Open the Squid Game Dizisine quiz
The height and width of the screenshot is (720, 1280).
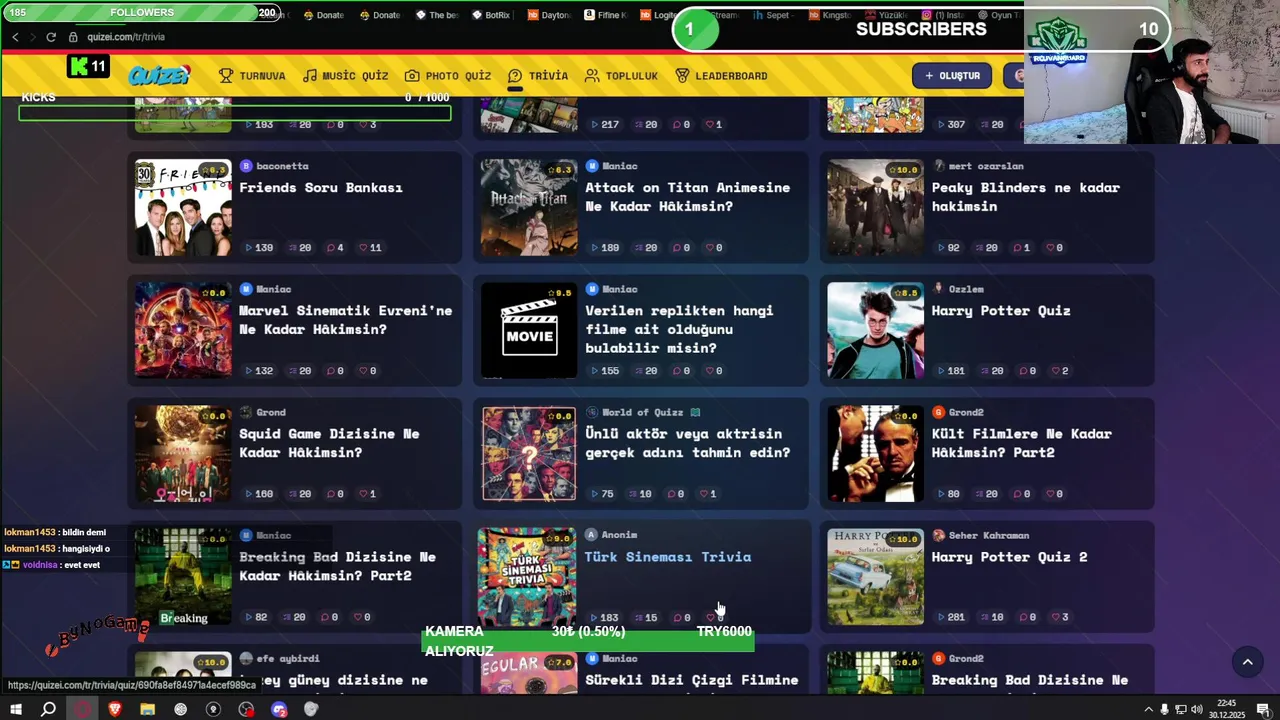pos(329,443)
